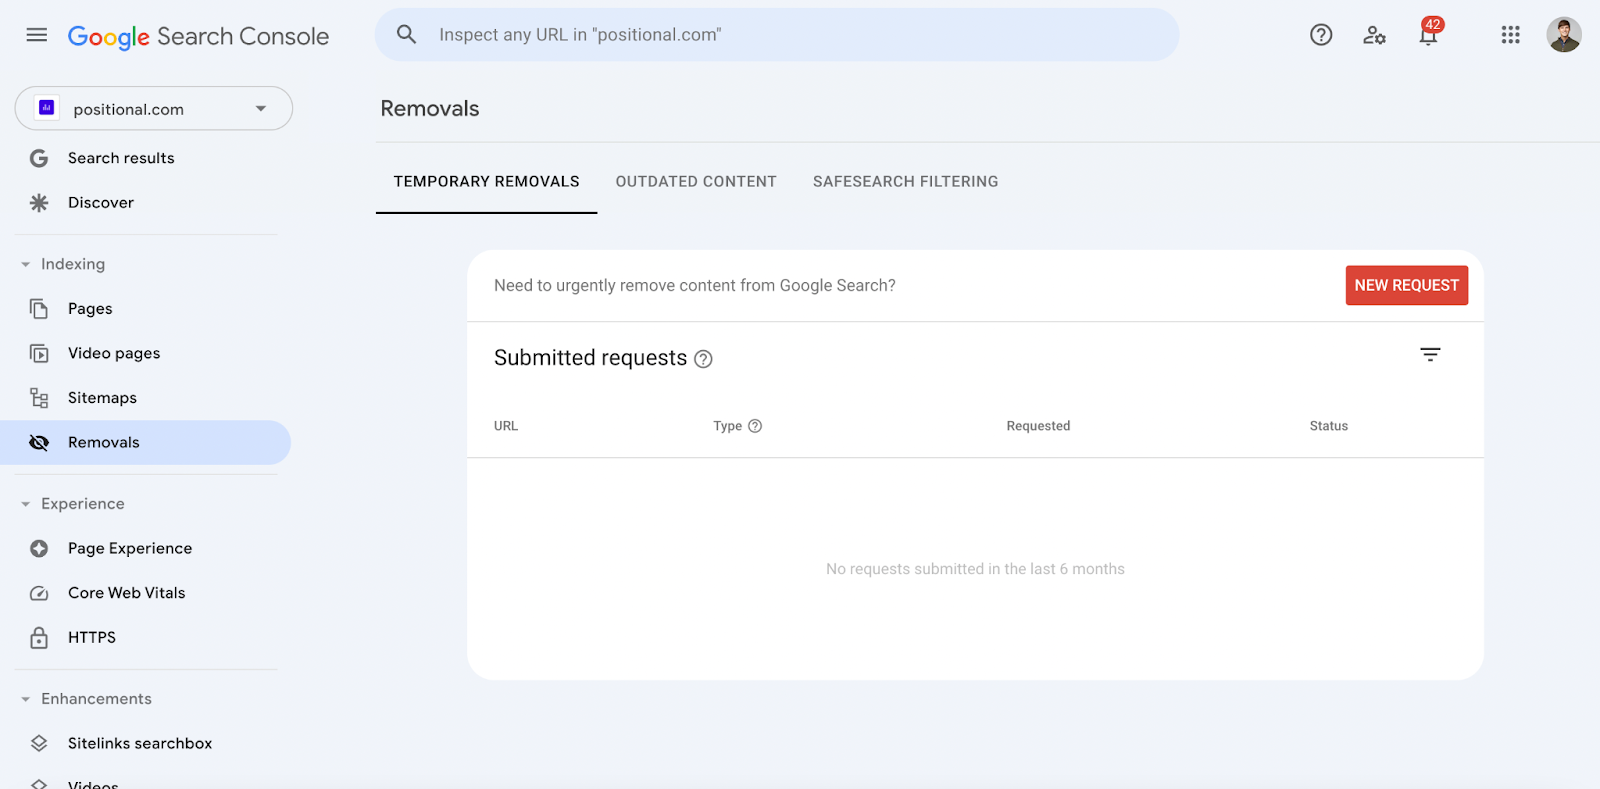Click the Search results Google icon
Viewport: 1600px width, 789px height.
[x=39, y=158]
